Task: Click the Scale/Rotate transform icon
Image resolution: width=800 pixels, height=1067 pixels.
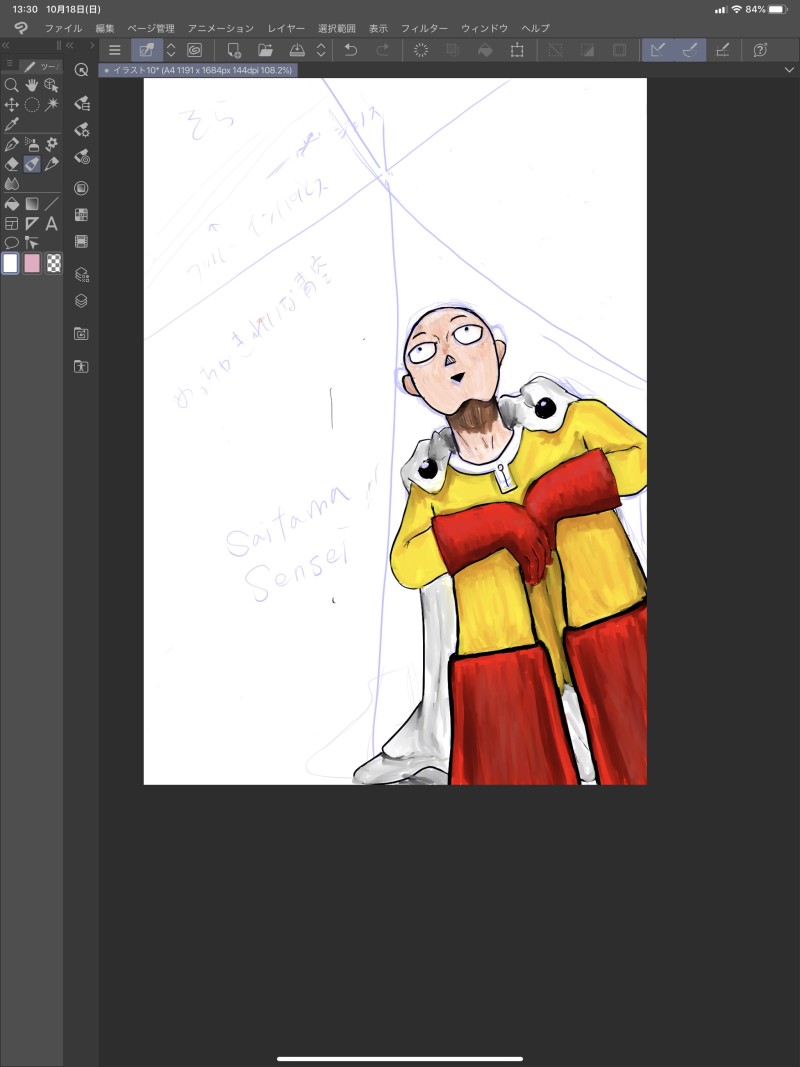Action: click(517, 50)
